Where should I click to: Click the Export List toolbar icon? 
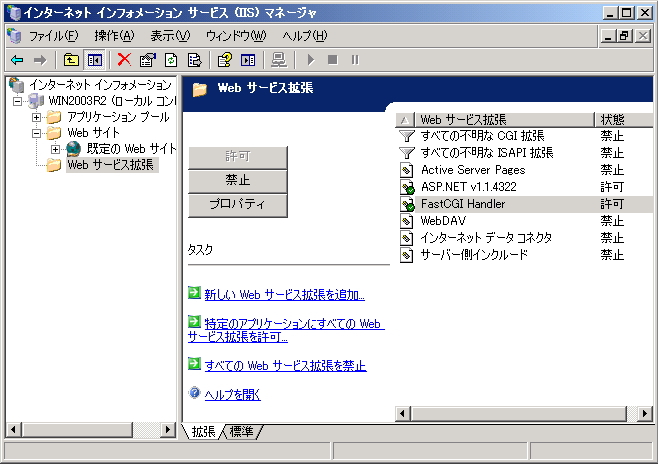coord(194,60)
